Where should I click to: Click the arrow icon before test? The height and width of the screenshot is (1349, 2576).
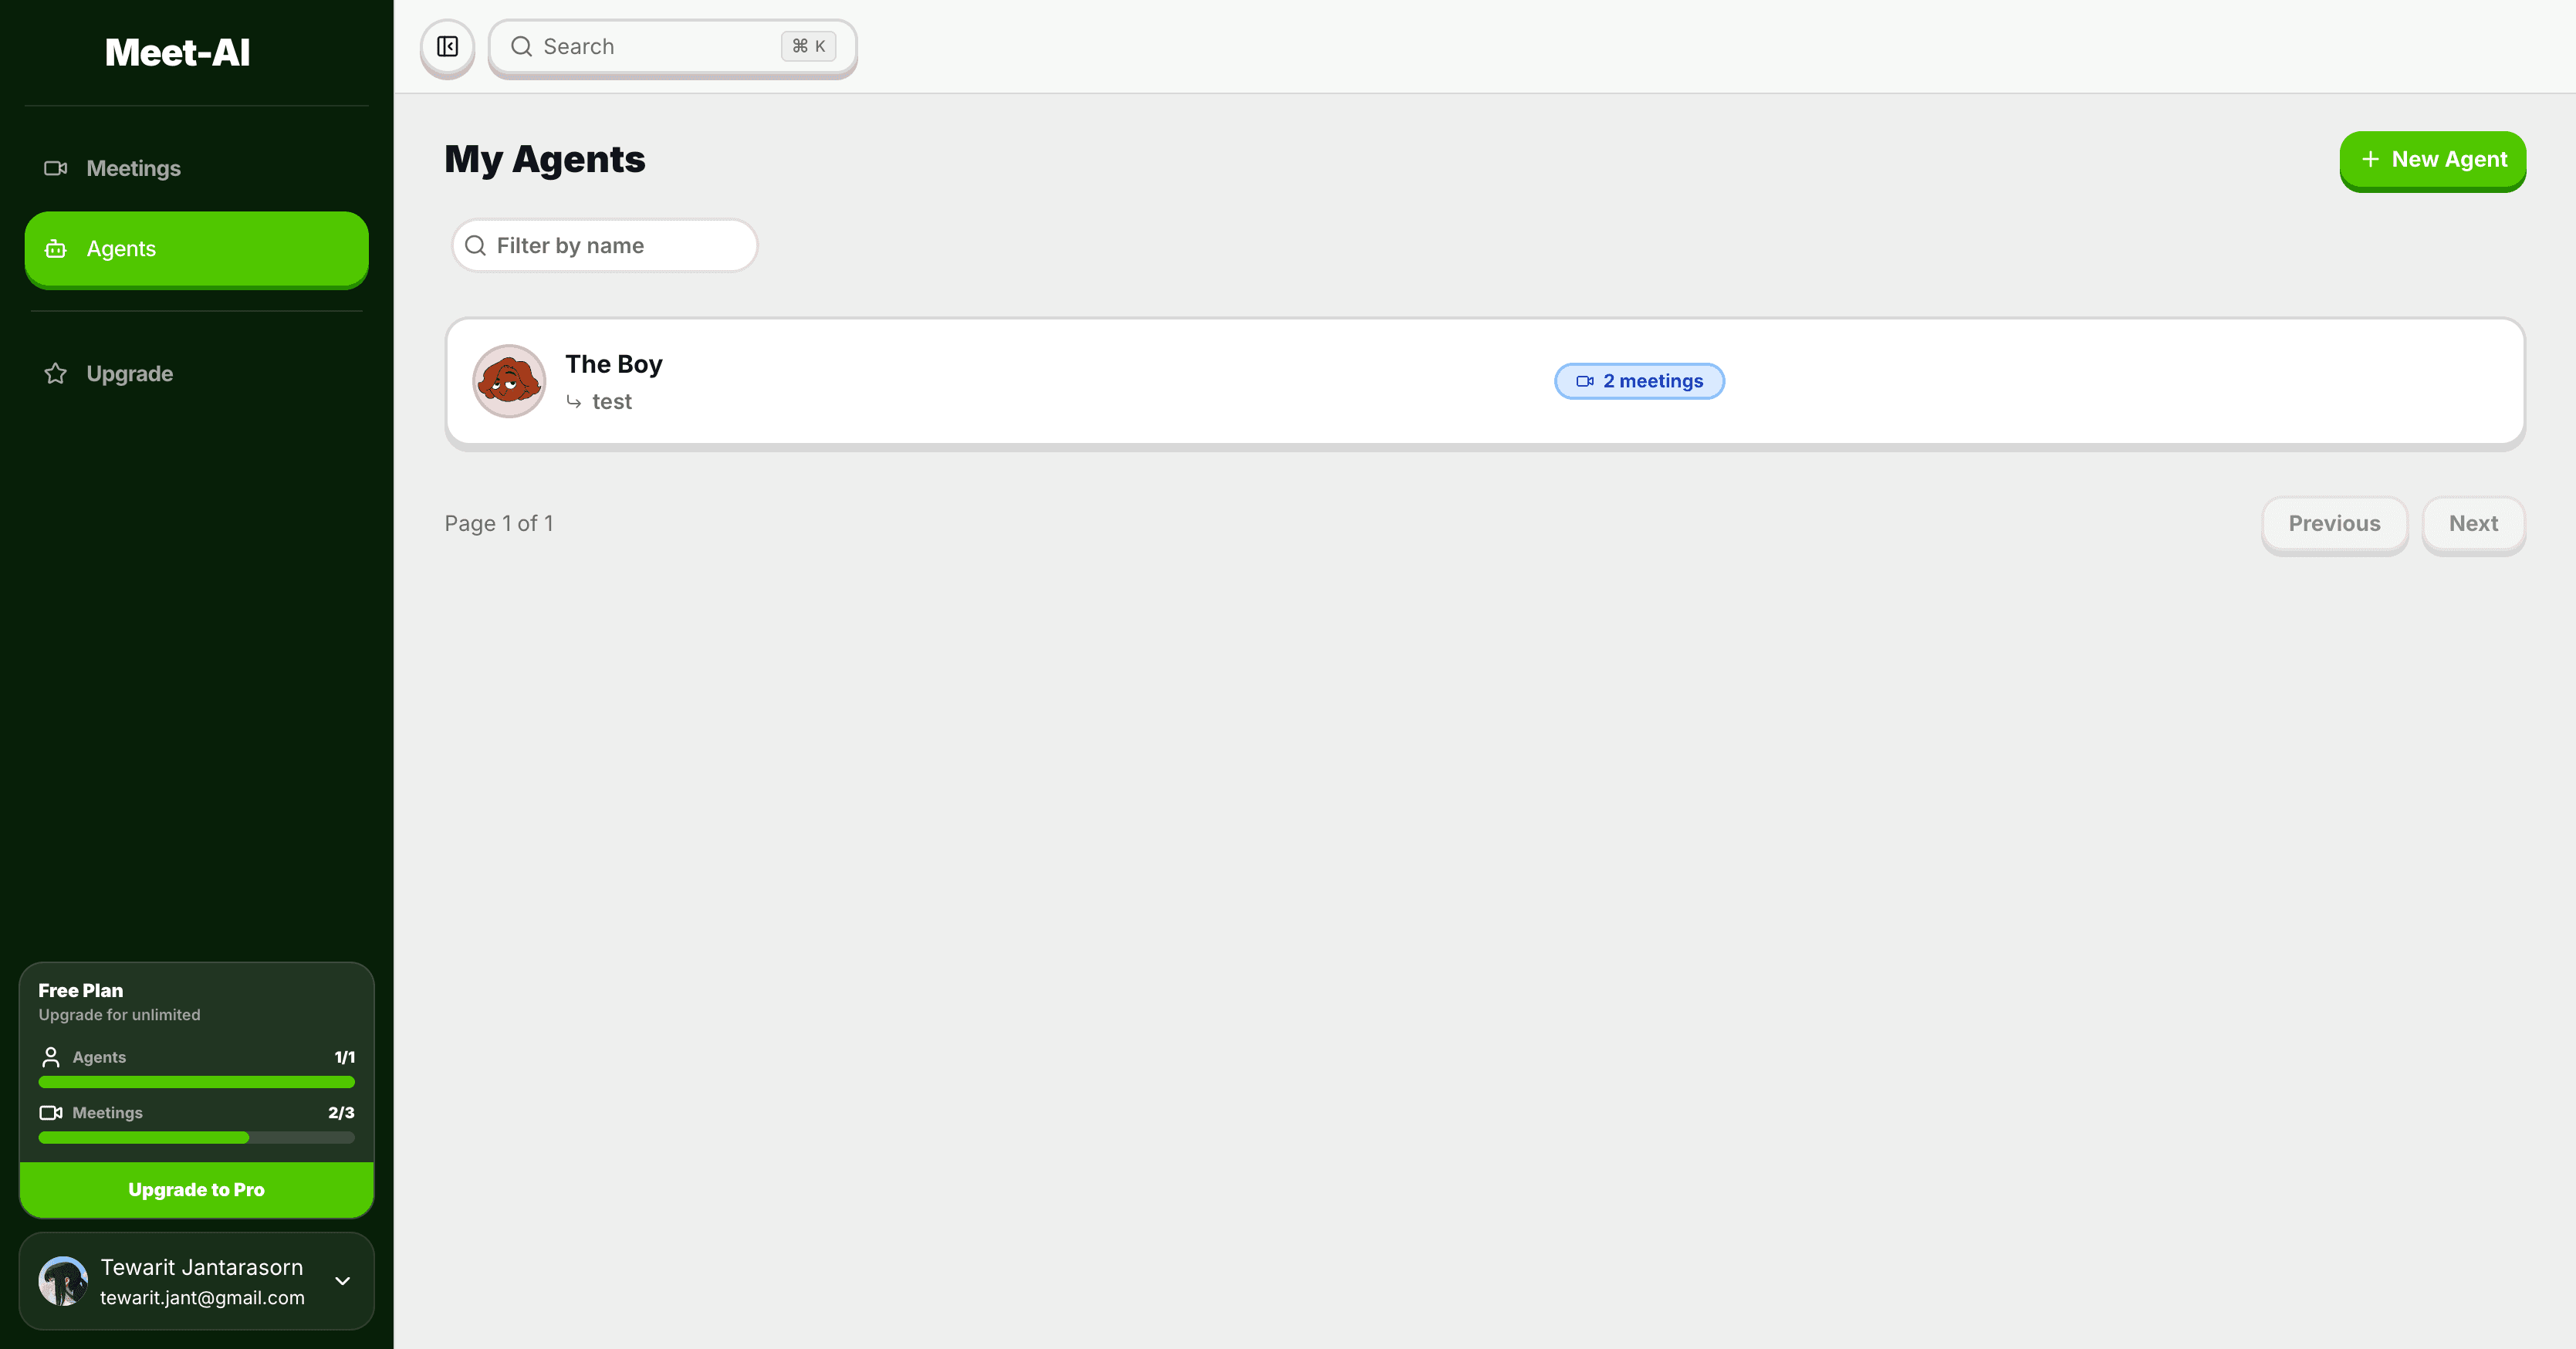(574, 401)
